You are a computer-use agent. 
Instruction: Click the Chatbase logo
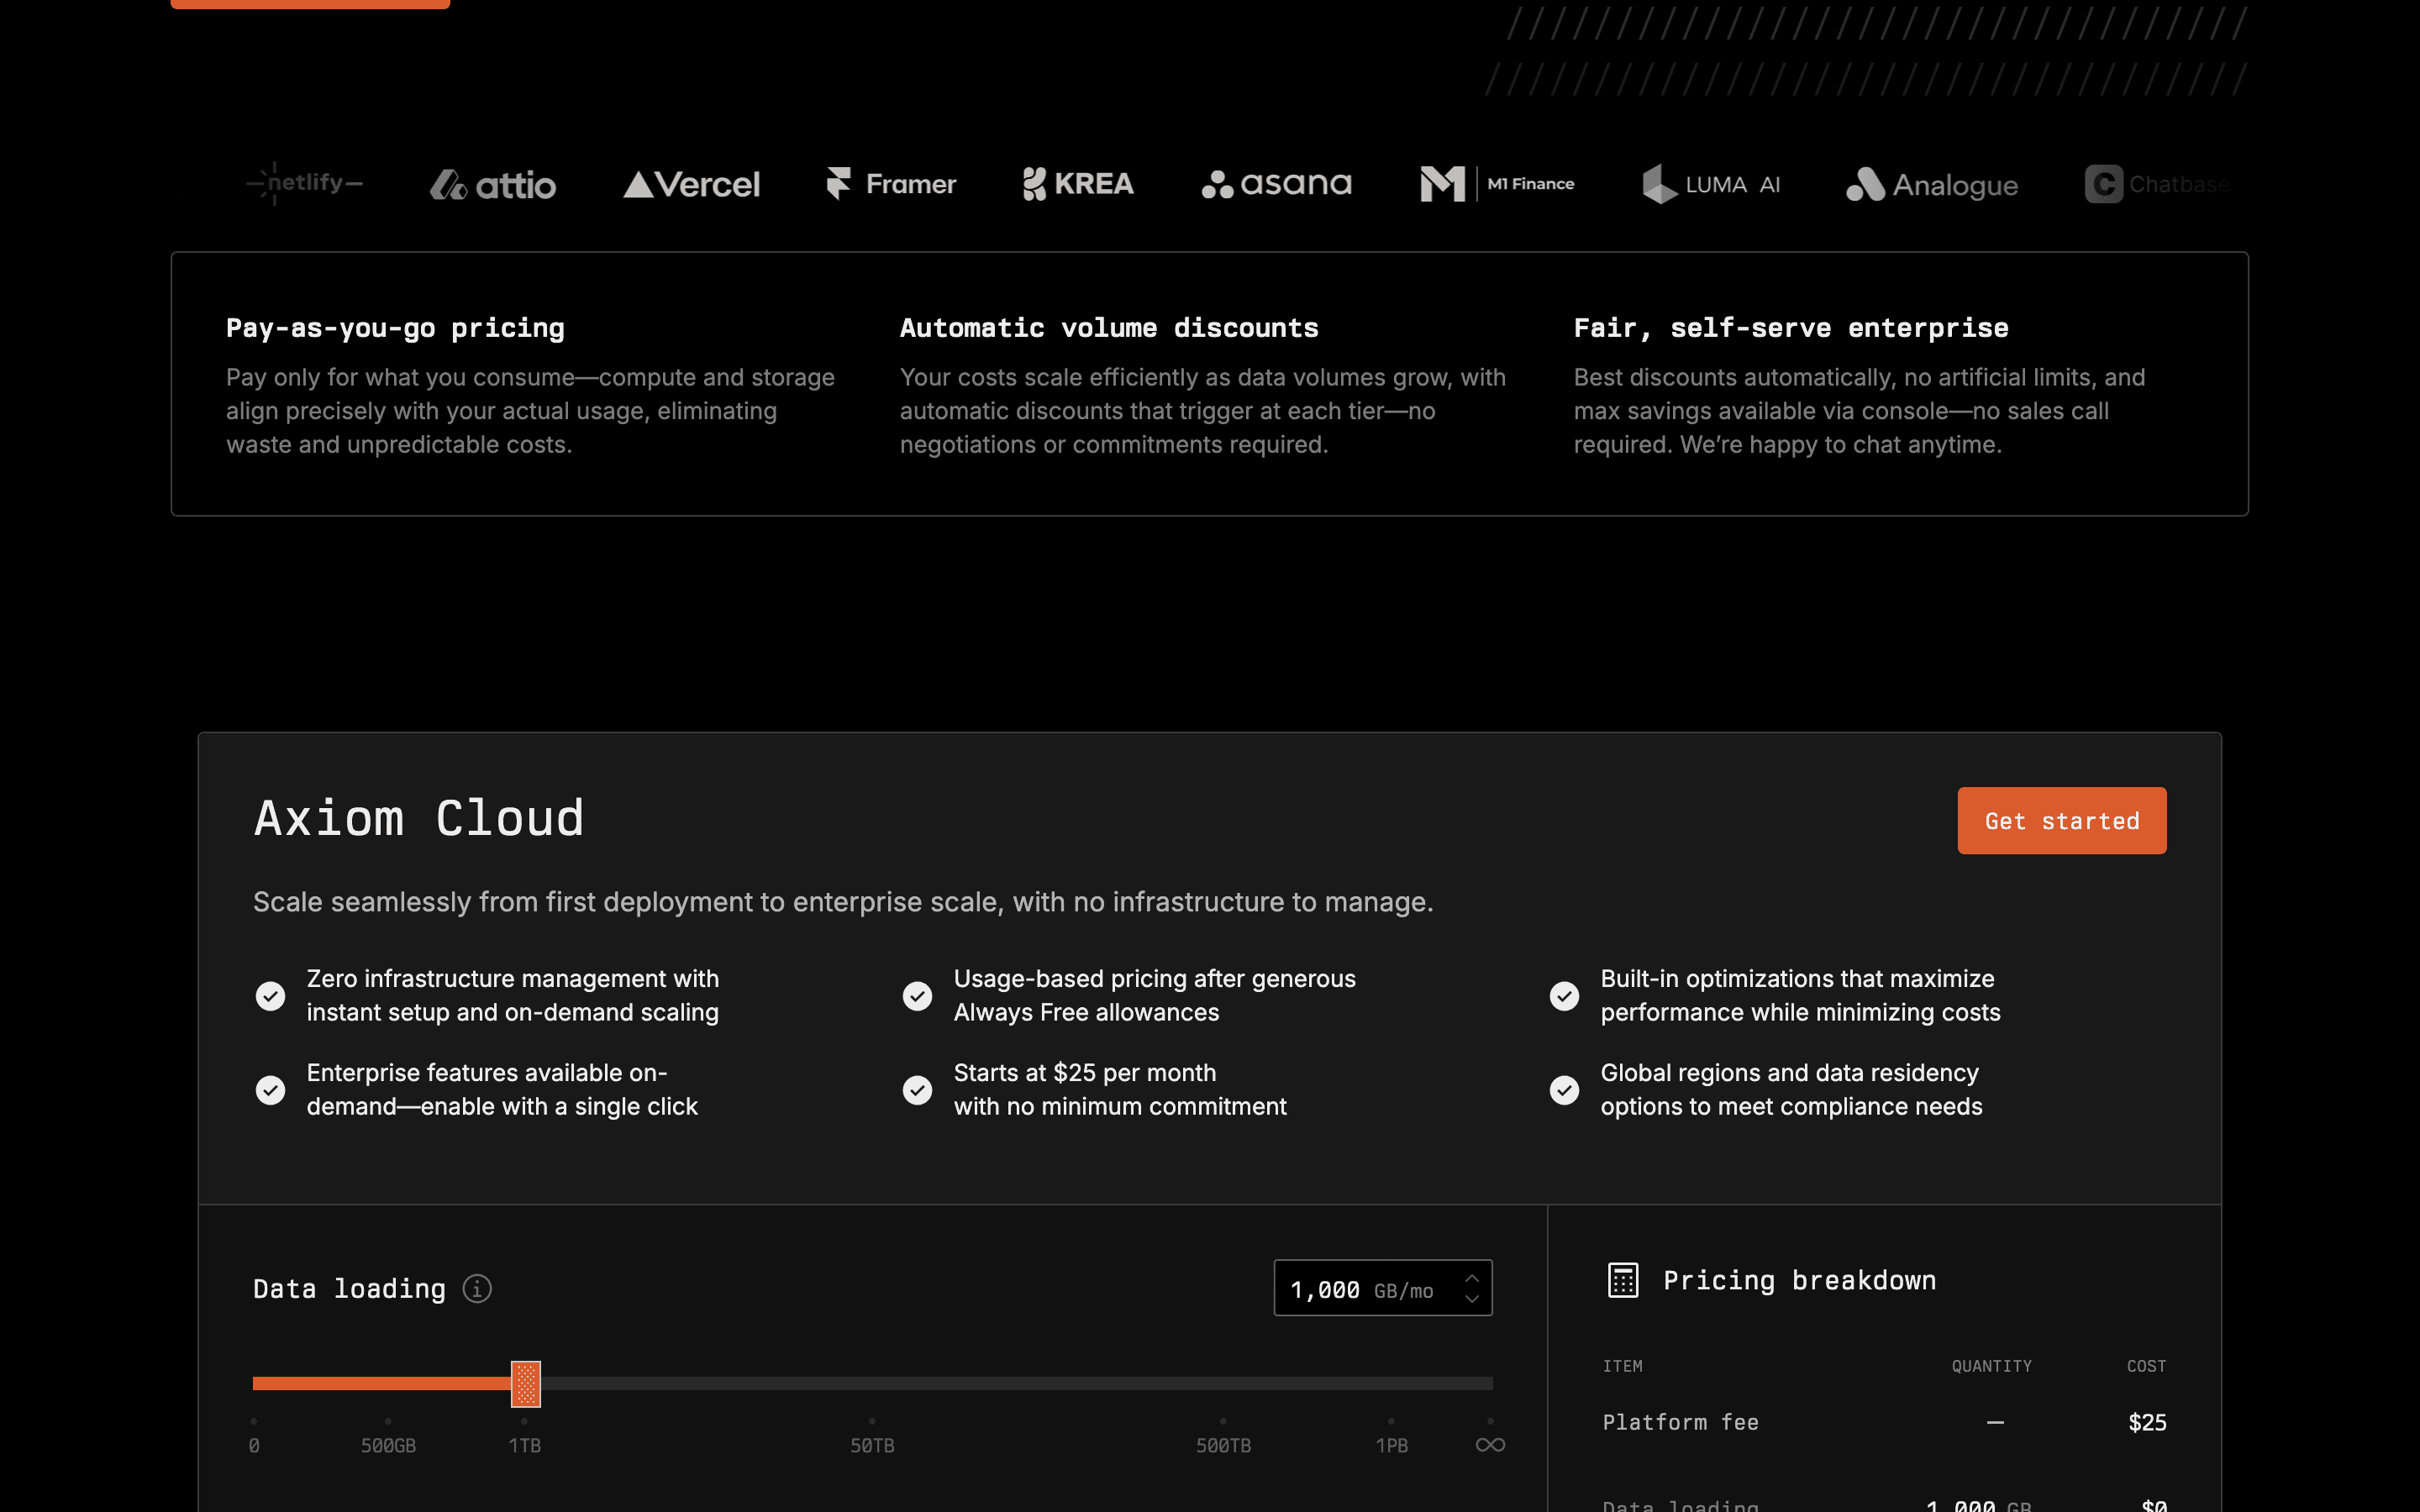coord(2157,184)
